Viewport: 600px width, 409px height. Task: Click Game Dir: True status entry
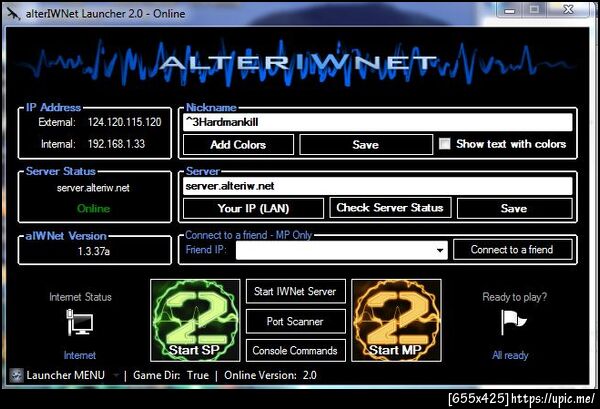coord(171,375)
